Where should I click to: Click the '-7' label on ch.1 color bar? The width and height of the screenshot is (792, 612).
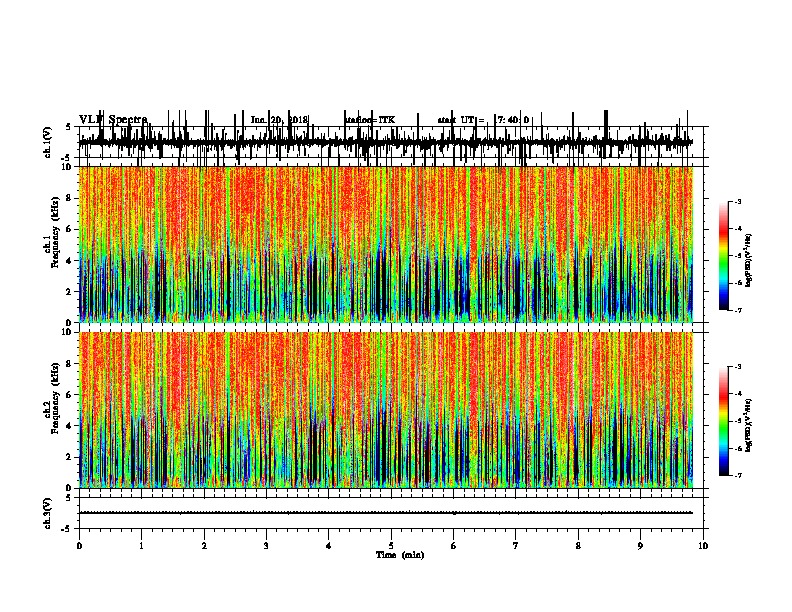click(x=738, y=310)
